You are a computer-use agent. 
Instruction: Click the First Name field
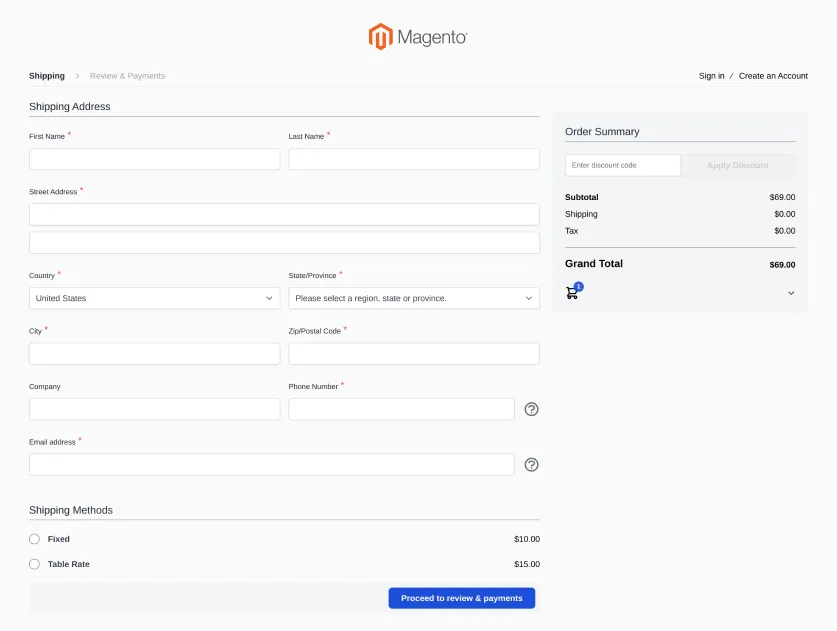click(154, 158)
